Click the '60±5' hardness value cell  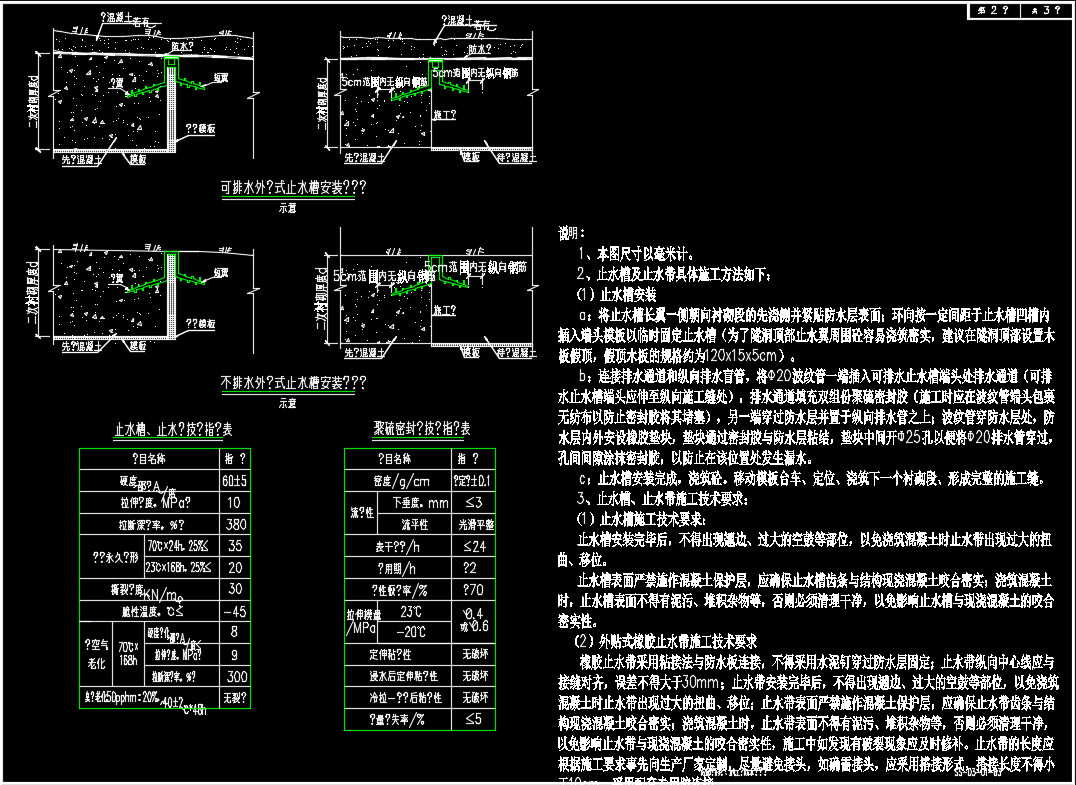[x=235, y=481]
